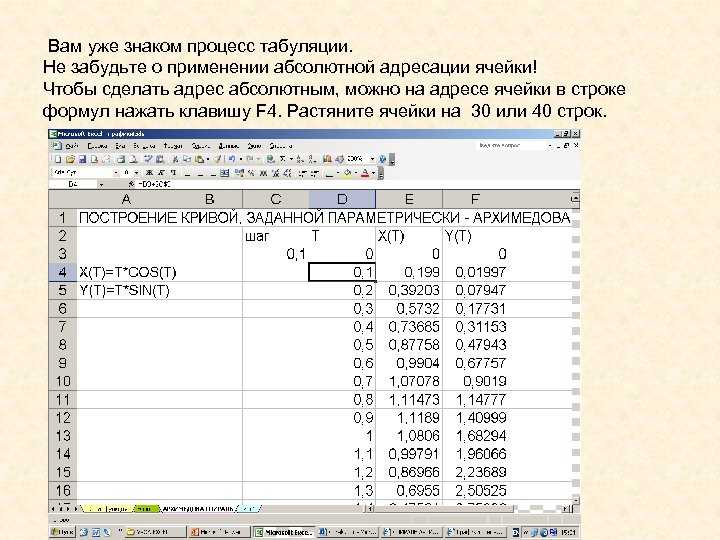Apply the yellow fill color bucket

(348, 173)
